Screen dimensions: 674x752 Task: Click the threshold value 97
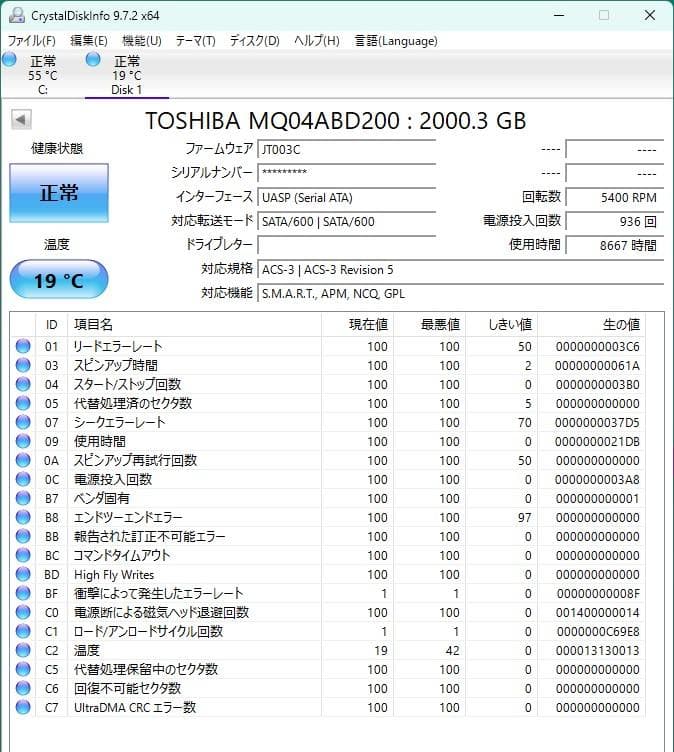[x=524, y=517]
